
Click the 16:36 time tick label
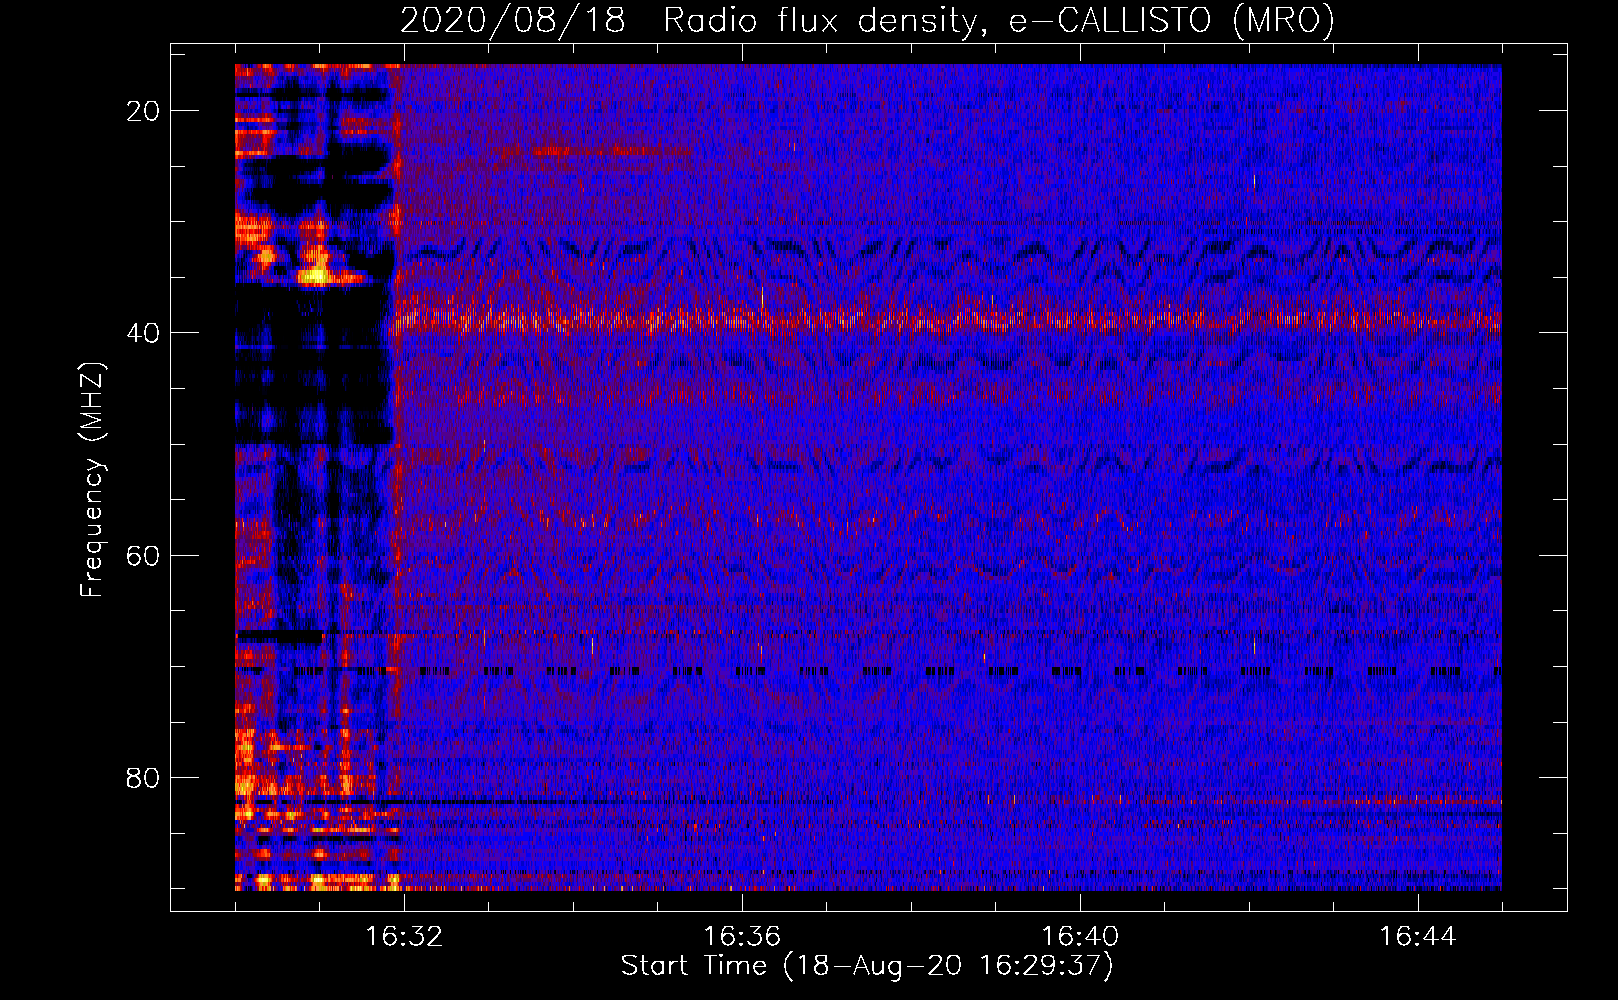742,937
